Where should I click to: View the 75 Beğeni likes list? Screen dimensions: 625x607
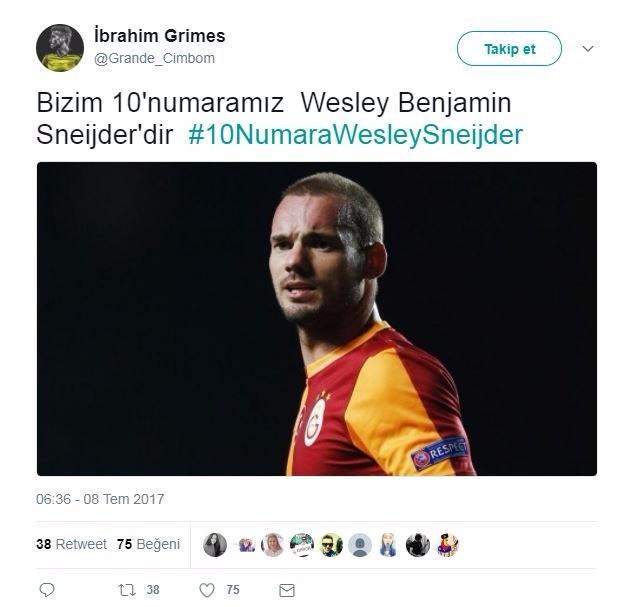tap(149, 544)
